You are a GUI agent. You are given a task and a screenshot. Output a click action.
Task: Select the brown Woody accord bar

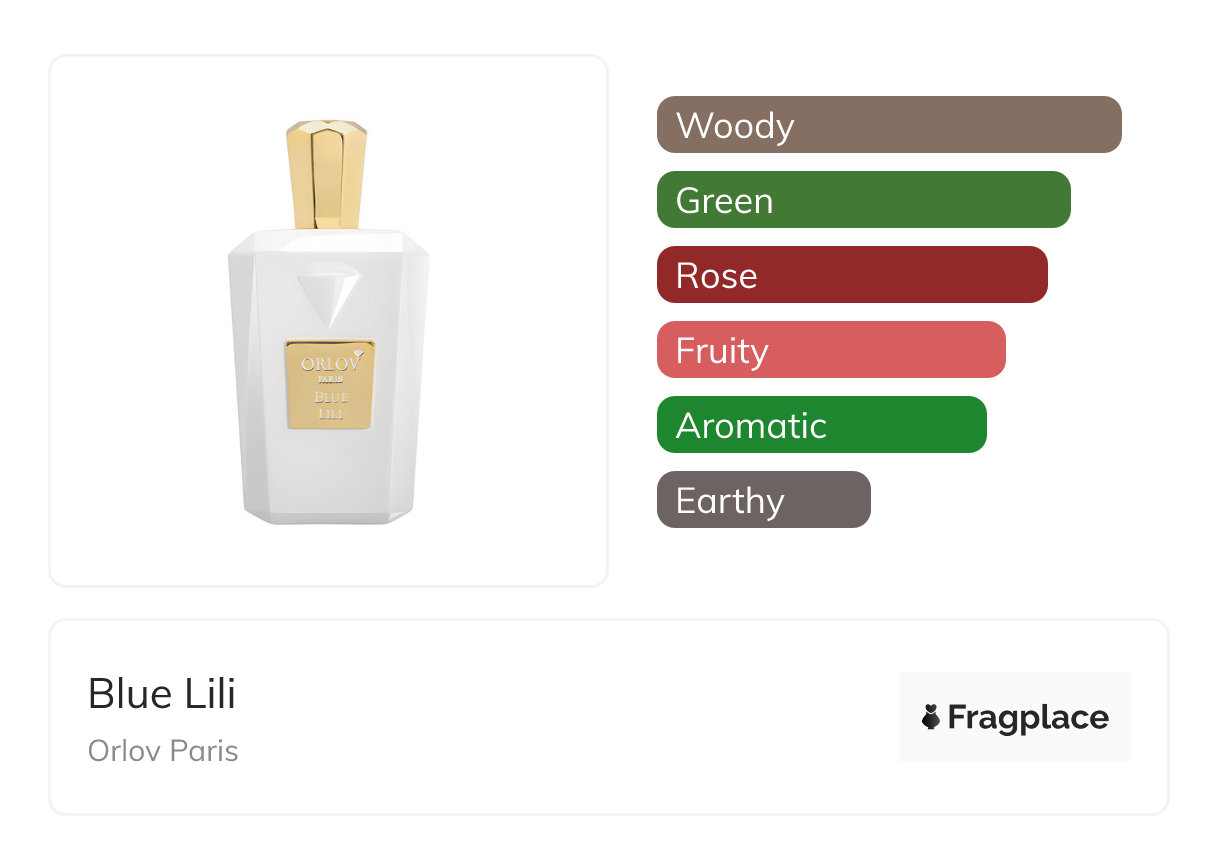pyautogui.click(x=889, y=125)
